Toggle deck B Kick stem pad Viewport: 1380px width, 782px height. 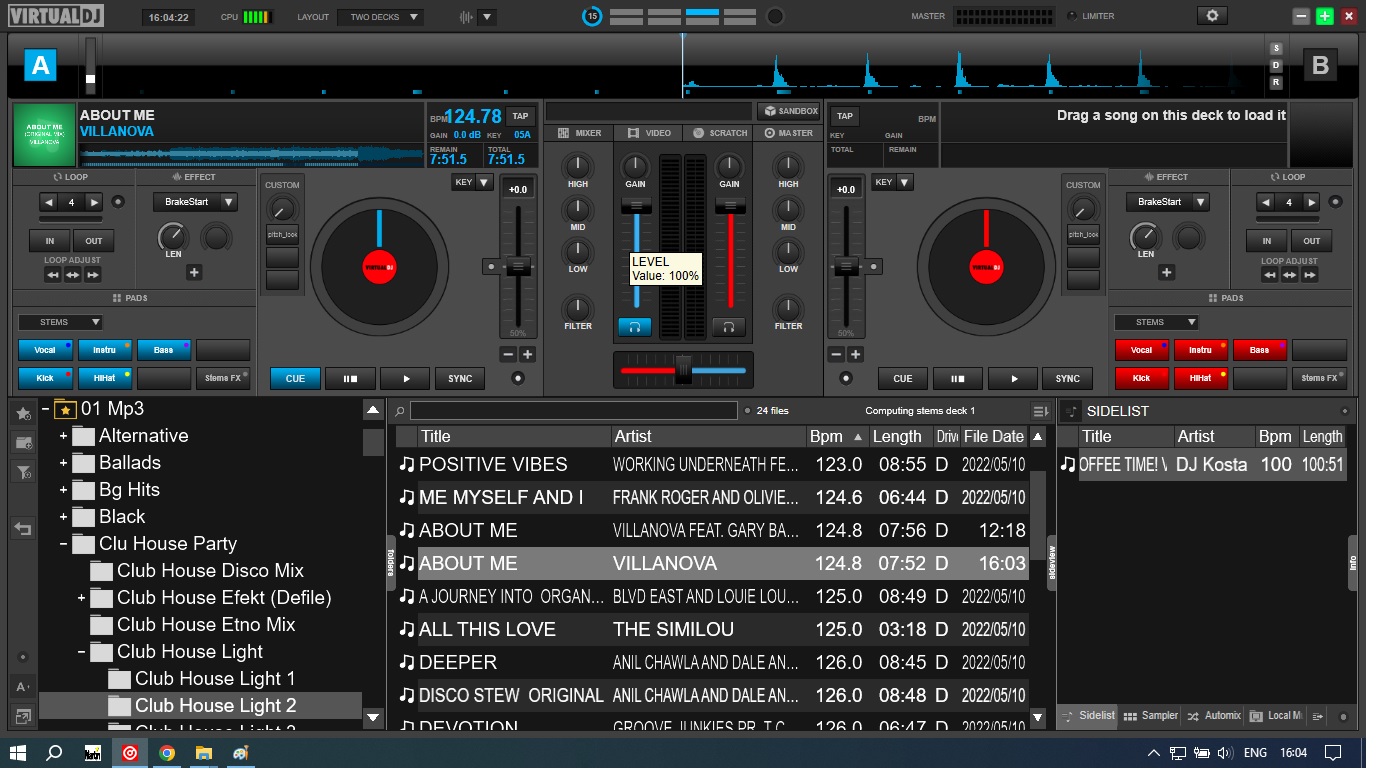click(x=1142, y=378)
